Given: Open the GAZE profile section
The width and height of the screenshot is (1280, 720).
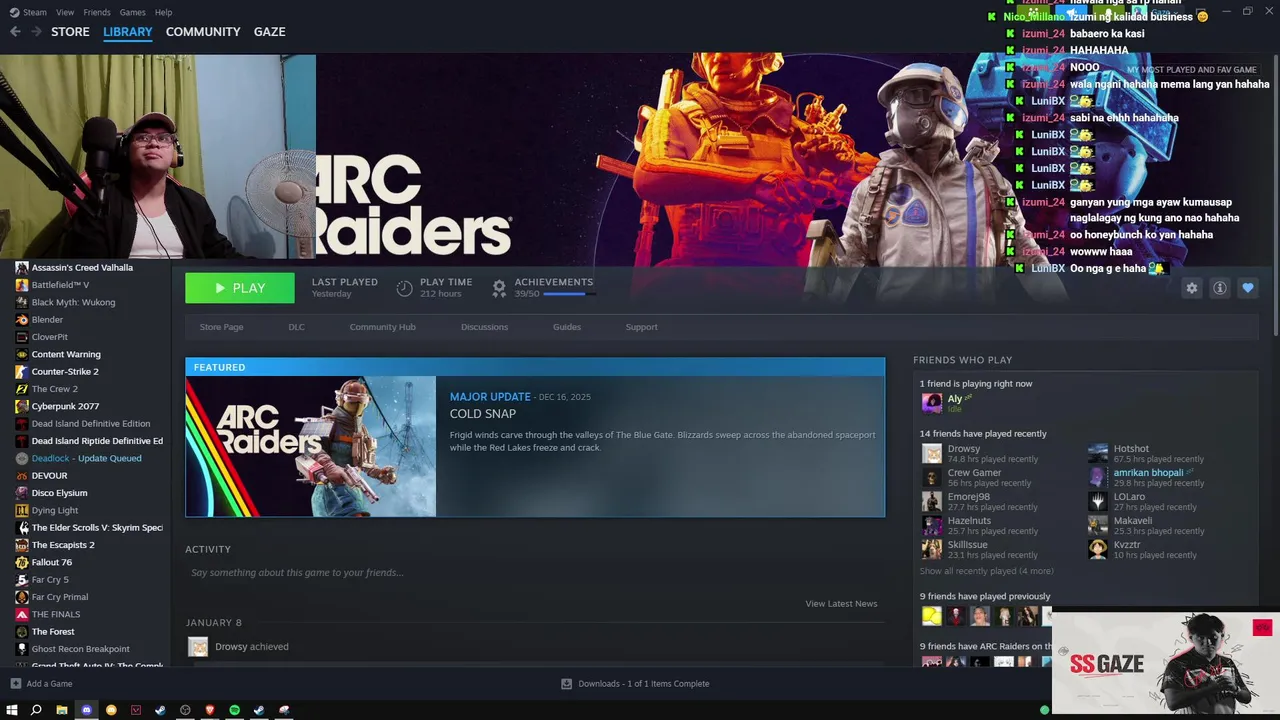Looking at the screenshot, I should pyautogui.click(x=269, y=32).
